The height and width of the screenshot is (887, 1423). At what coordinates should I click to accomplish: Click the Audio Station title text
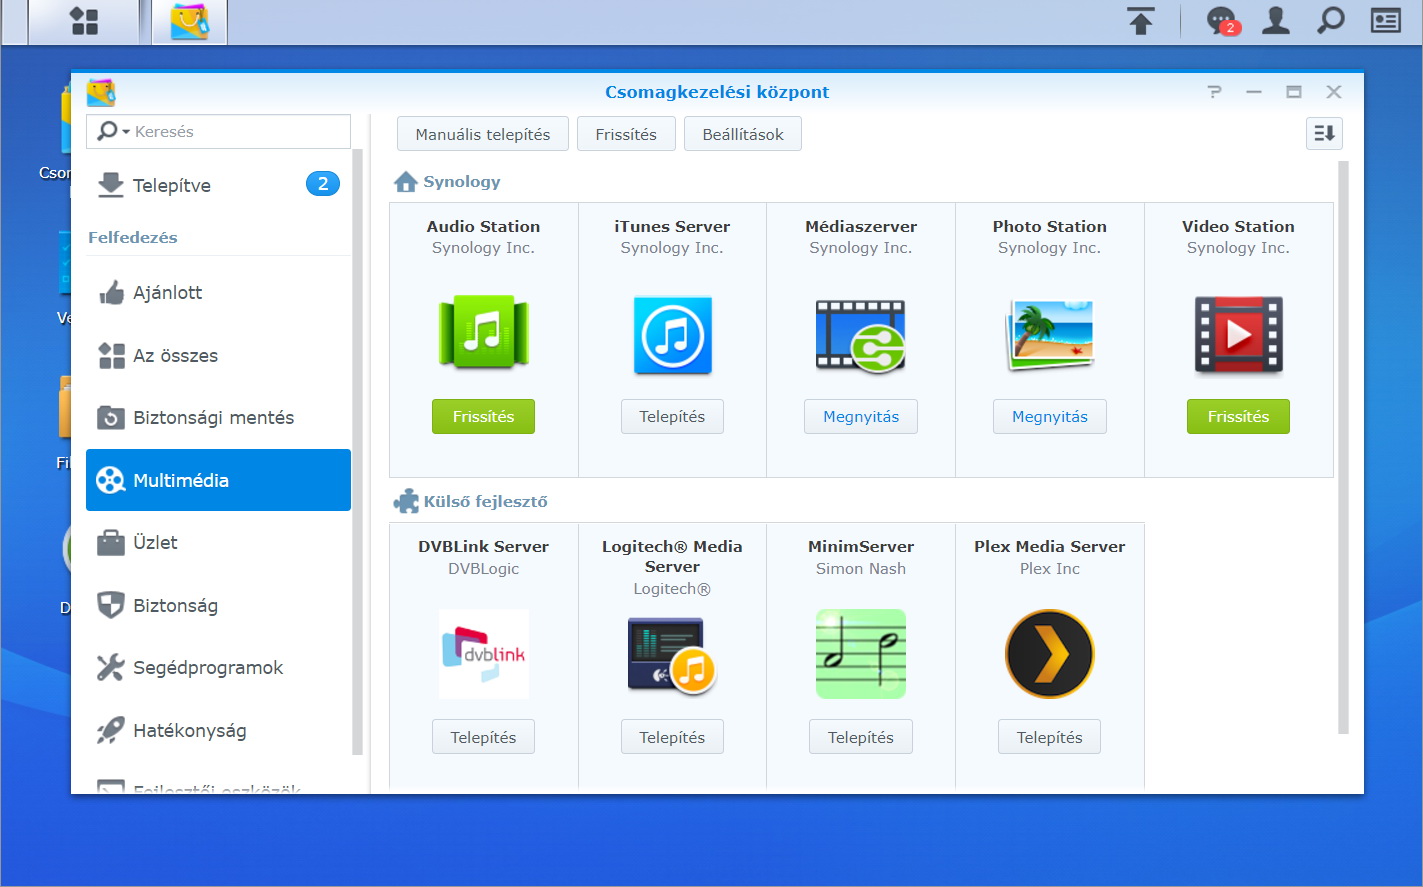click(483, 227)
